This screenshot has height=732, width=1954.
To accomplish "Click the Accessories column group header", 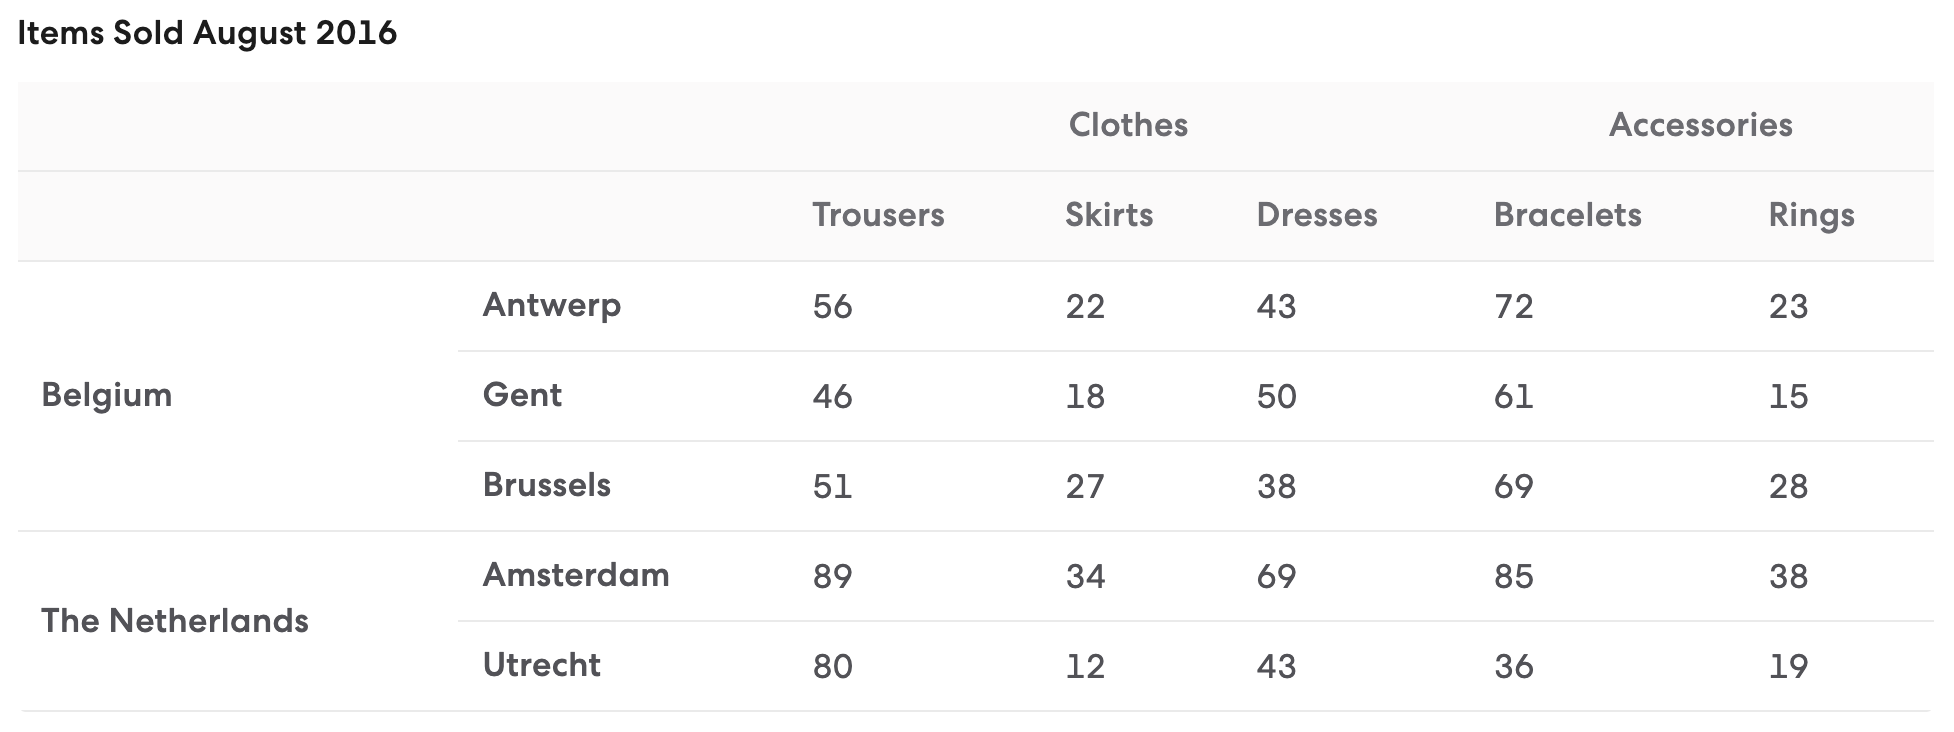I will point(1700,125).
